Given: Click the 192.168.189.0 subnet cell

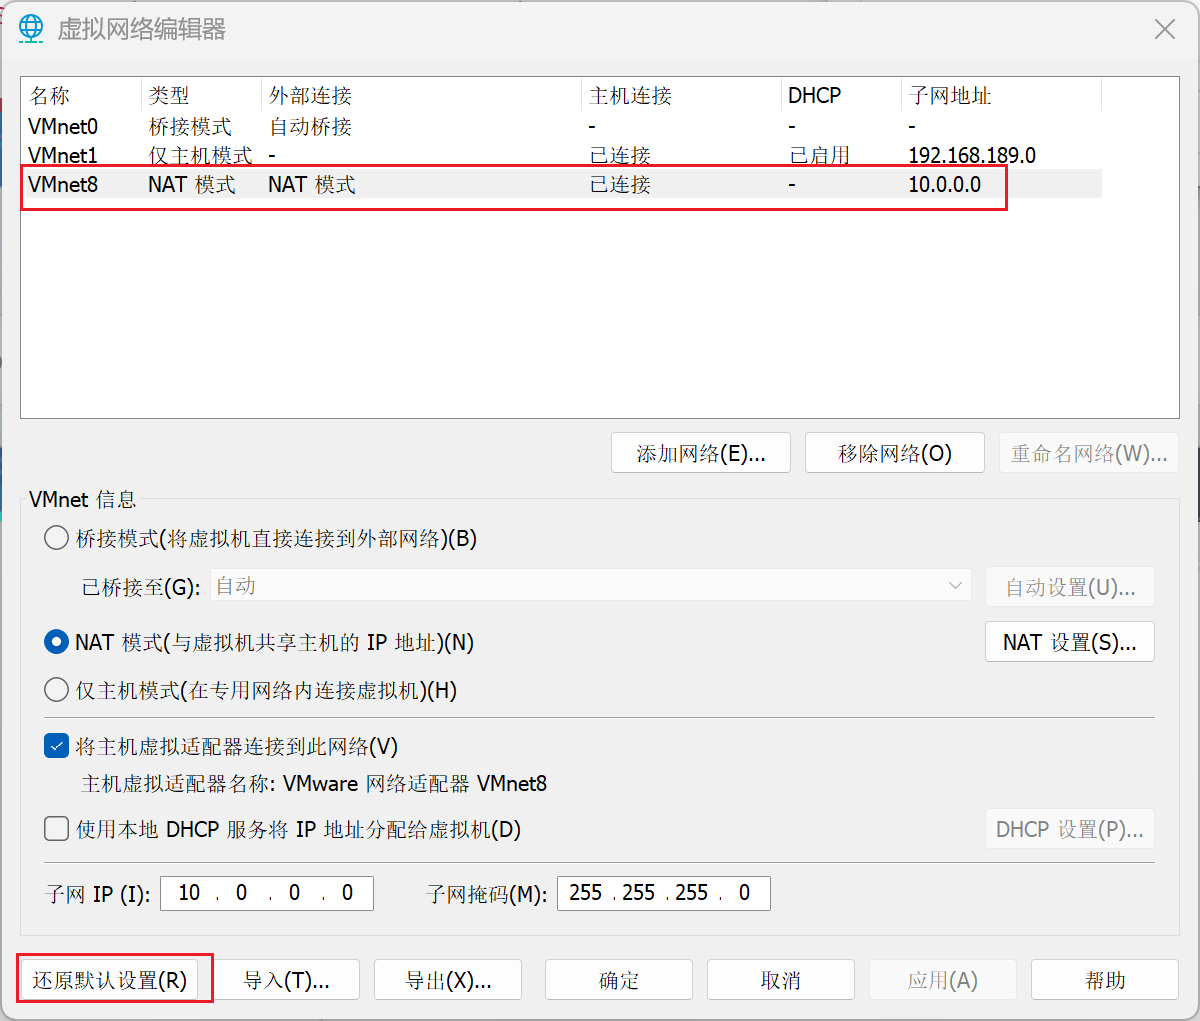Looking at the screenshot, I should pyautogui.click(x=972, y=155).
